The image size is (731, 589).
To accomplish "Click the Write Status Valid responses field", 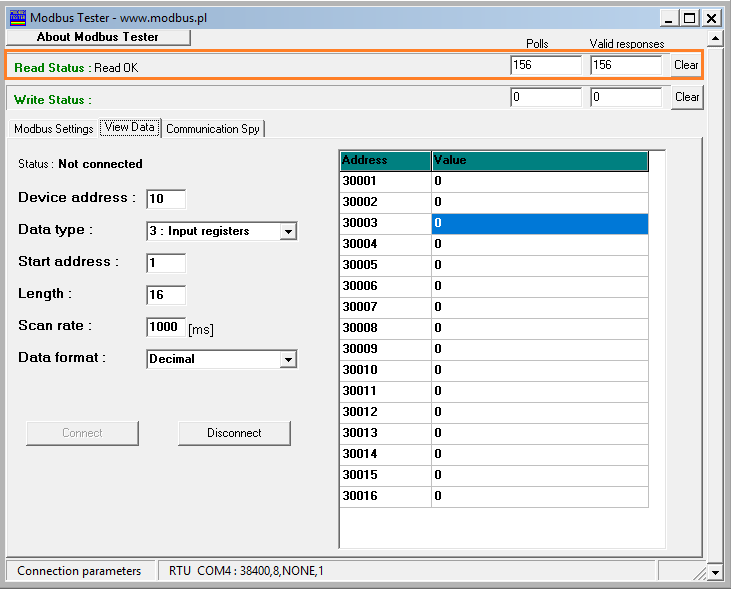I will tap(626, 97).
